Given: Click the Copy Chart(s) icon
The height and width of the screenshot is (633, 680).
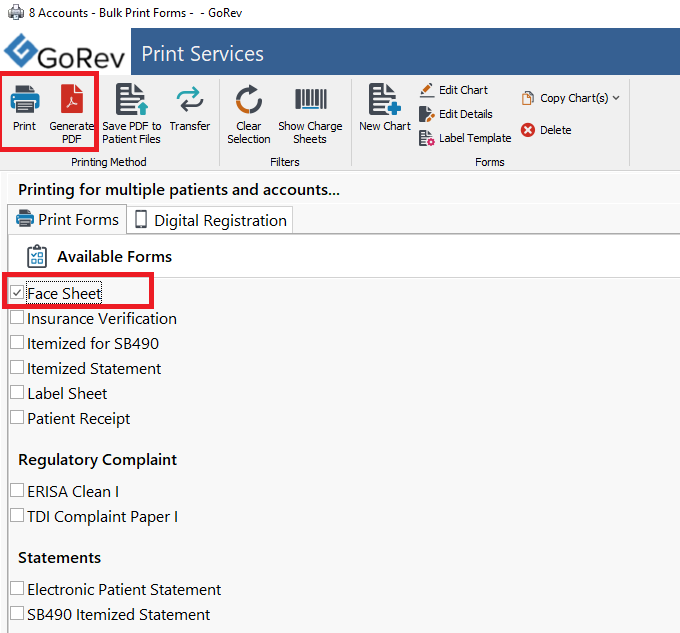Looking at the screenshot, I should [528, 98].
